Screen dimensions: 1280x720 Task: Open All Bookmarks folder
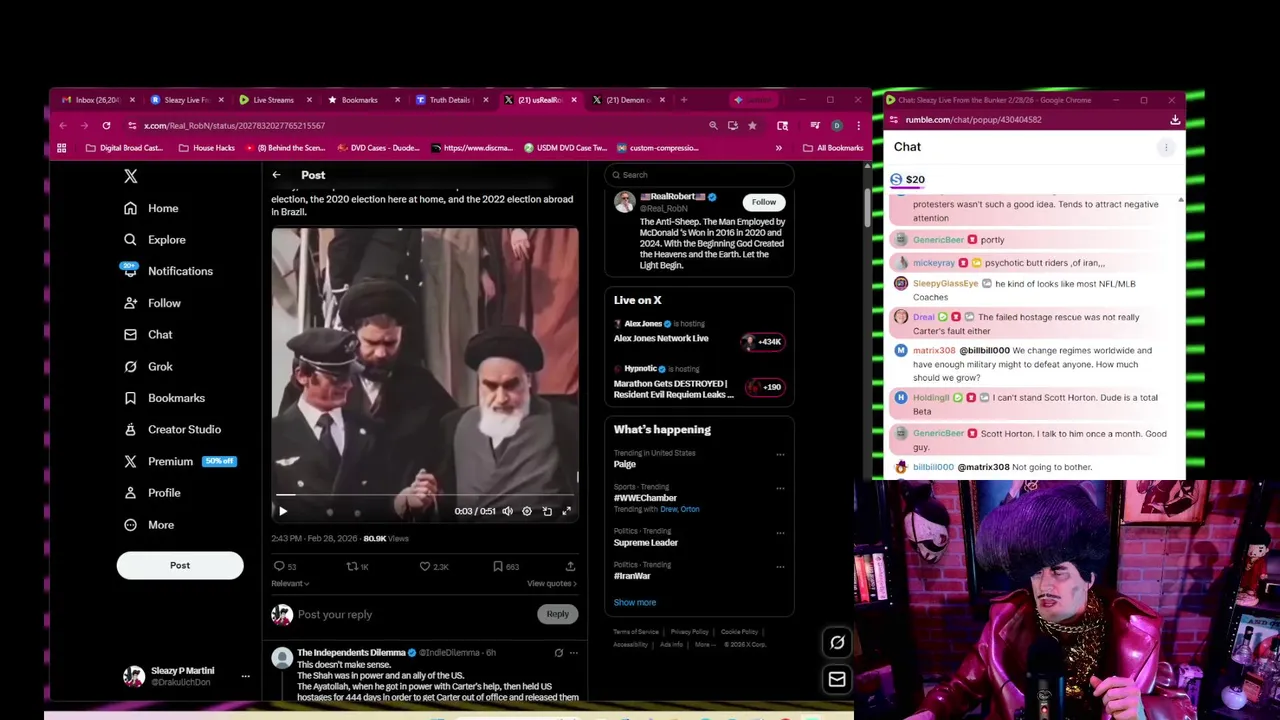(832, 148)
